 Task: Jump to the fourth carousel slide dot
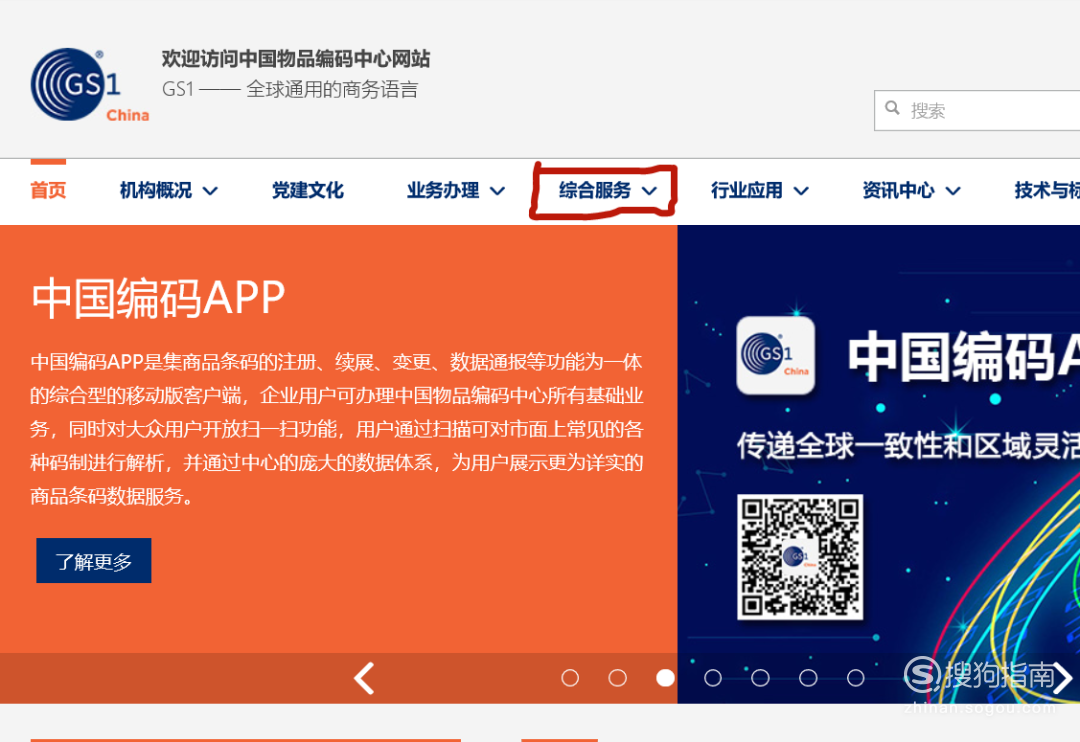point(713,678)
